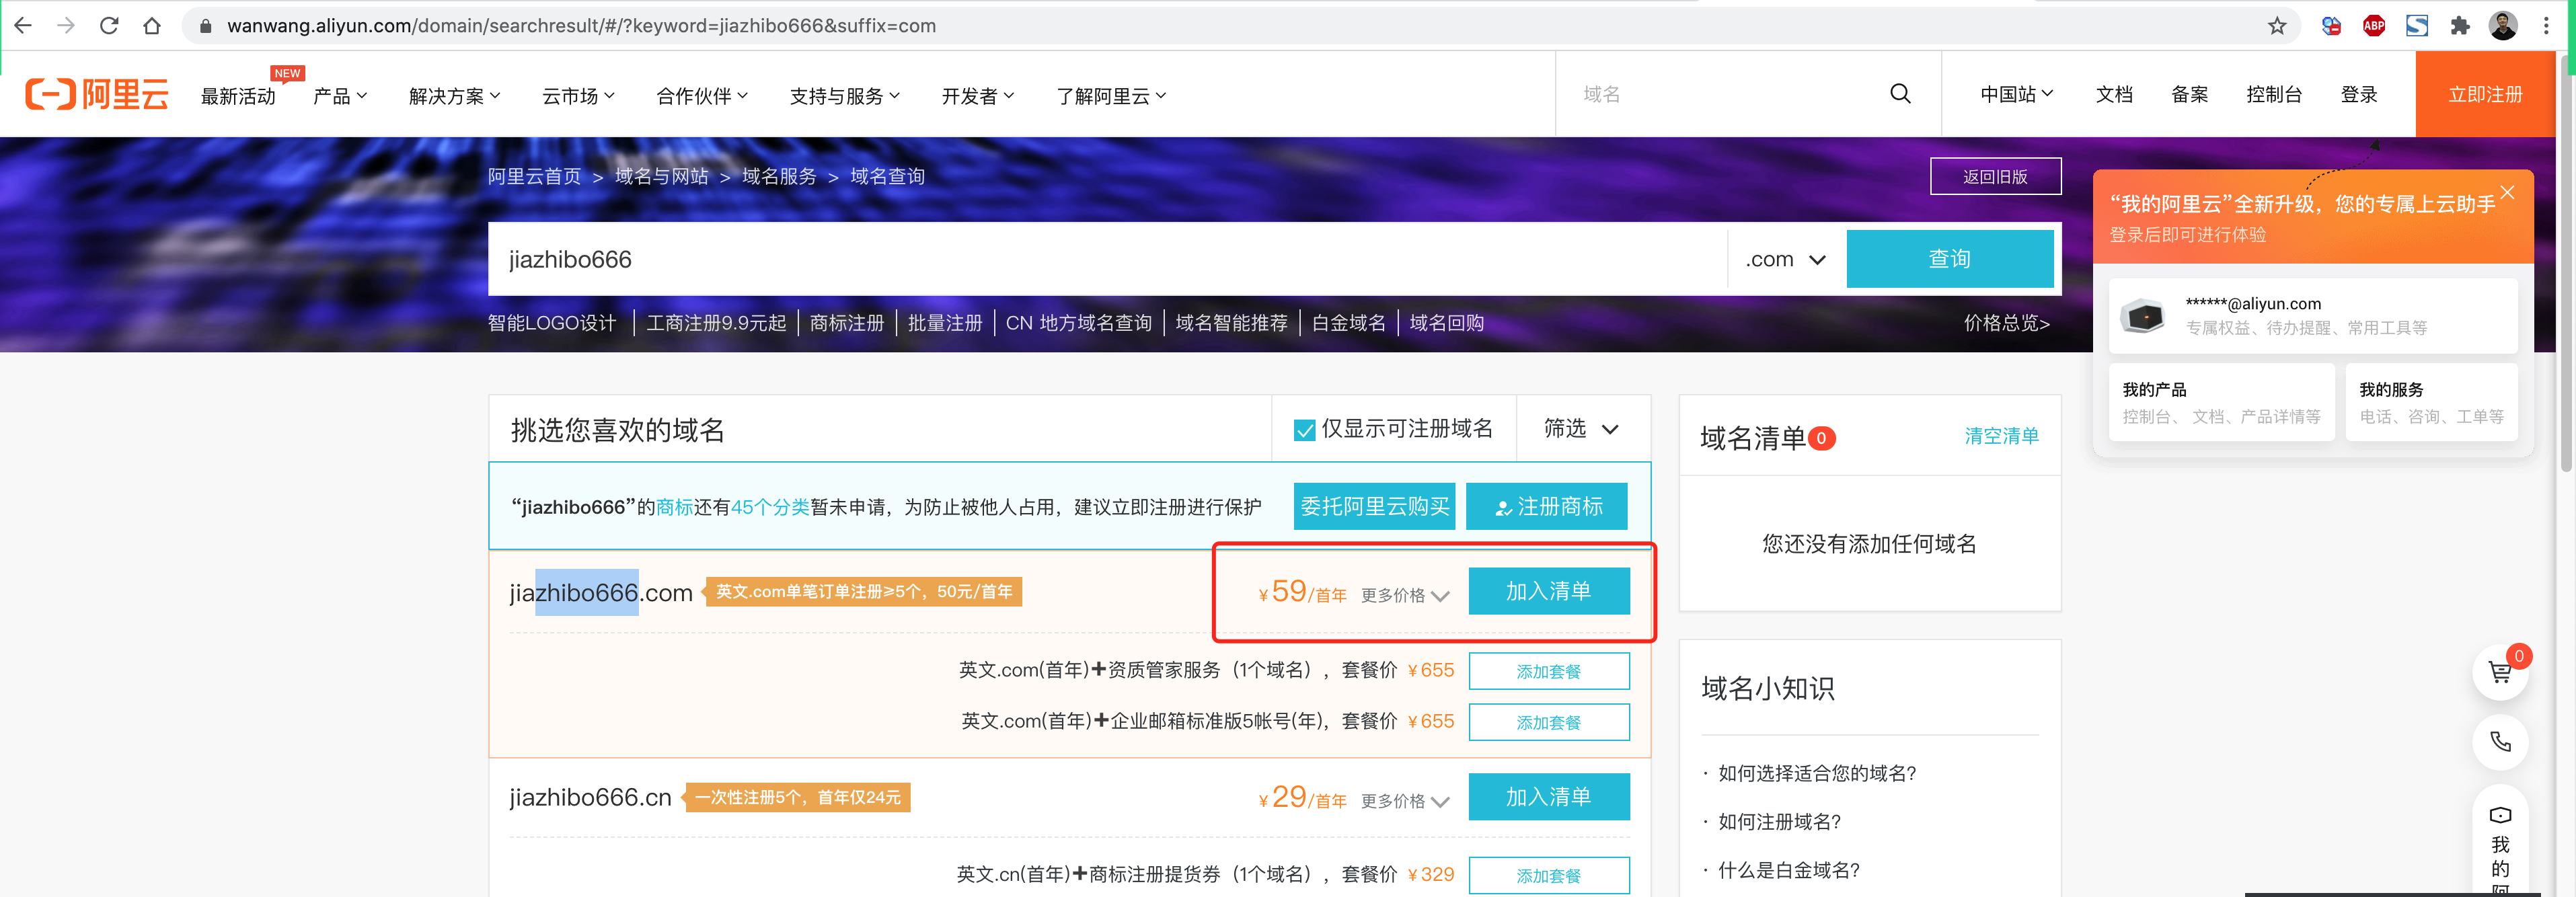Open the .com suffix dropdown

[x=1786, y=260]
